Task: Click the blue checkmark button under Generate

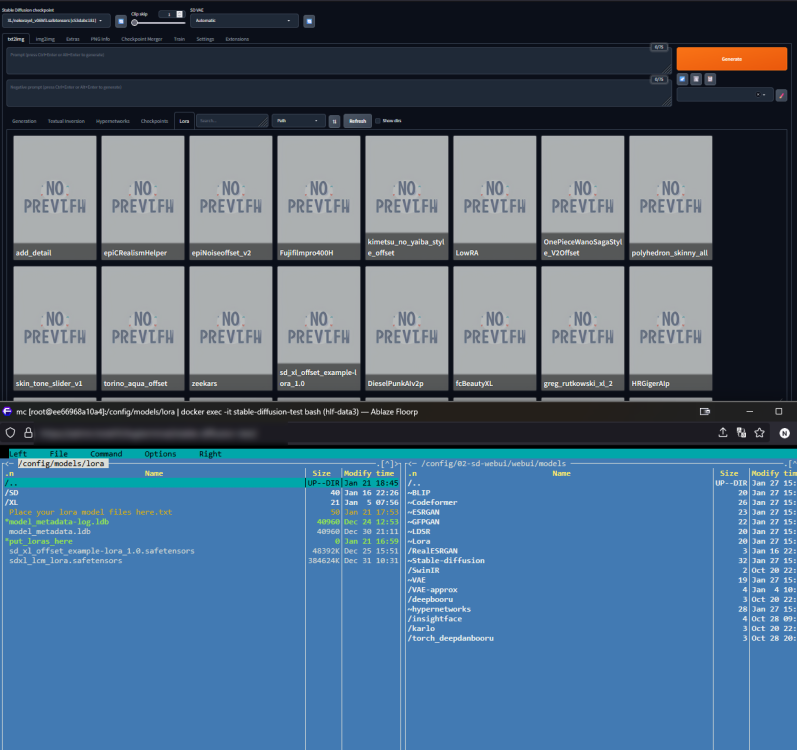Action: pos(683,79)
